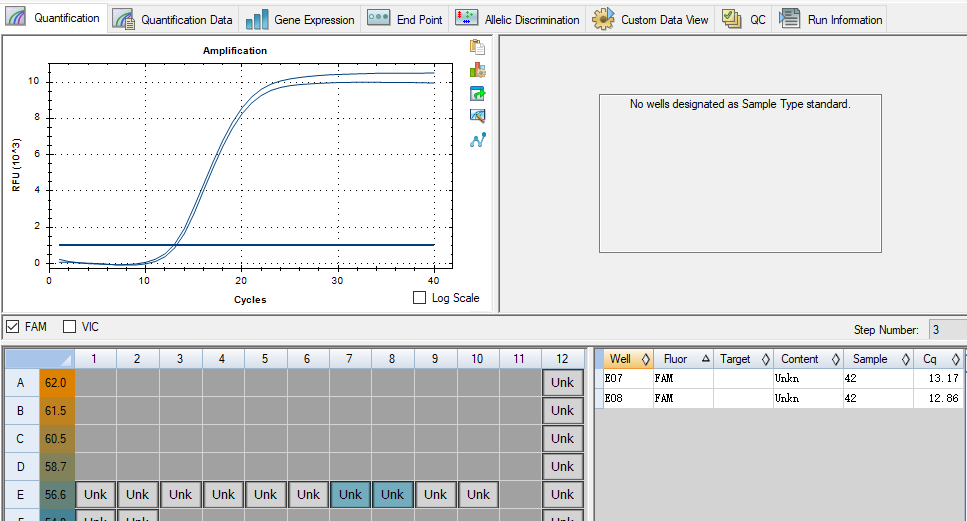Sort table by the Content column
Screen dimensions: 967x521
point(809,359)
